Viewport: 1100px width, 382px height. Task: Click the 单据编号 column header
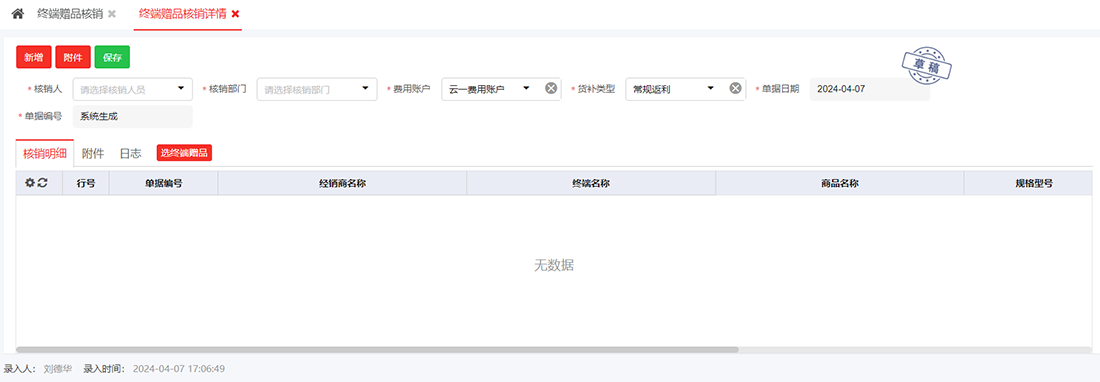(163, 183)
